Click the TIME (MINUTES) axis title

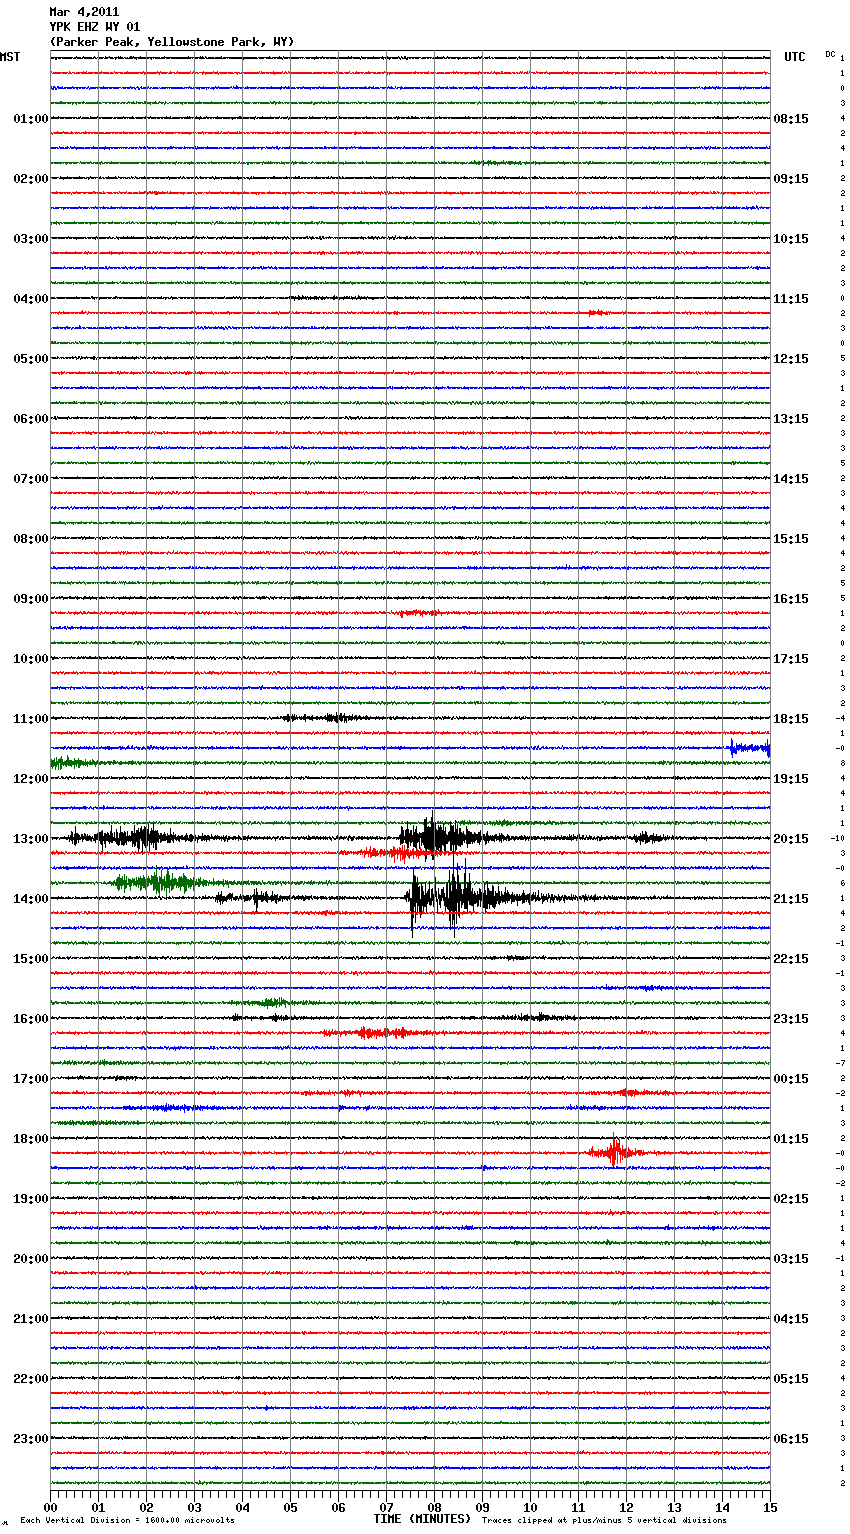tap(422, 1519)
